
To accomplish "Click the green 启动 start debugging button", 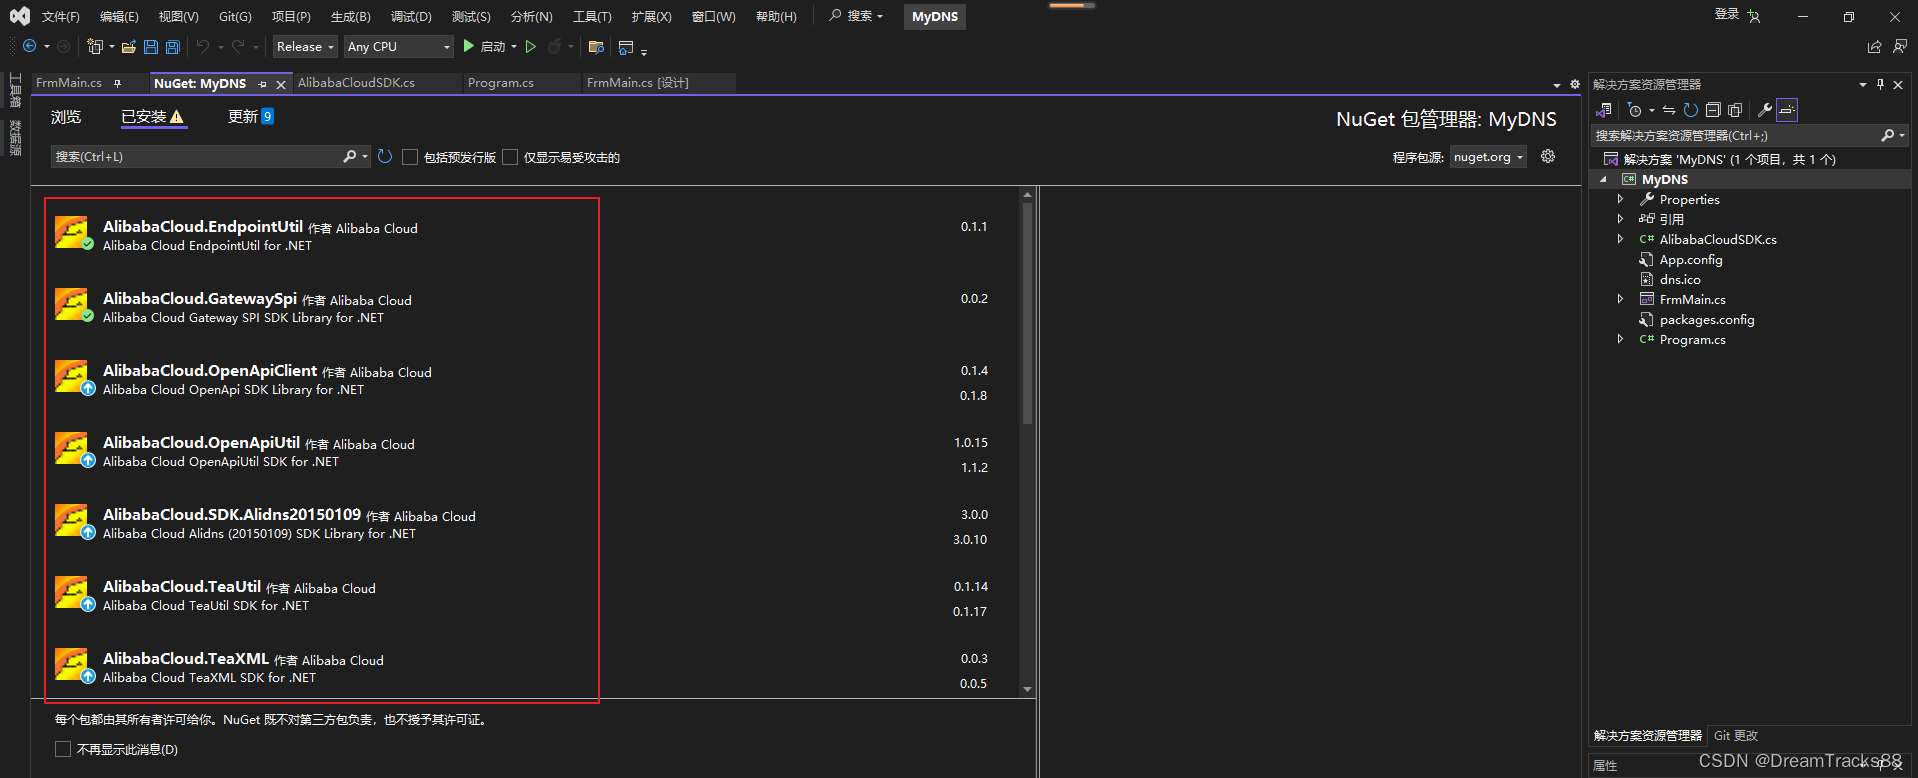I will (484, 46).
